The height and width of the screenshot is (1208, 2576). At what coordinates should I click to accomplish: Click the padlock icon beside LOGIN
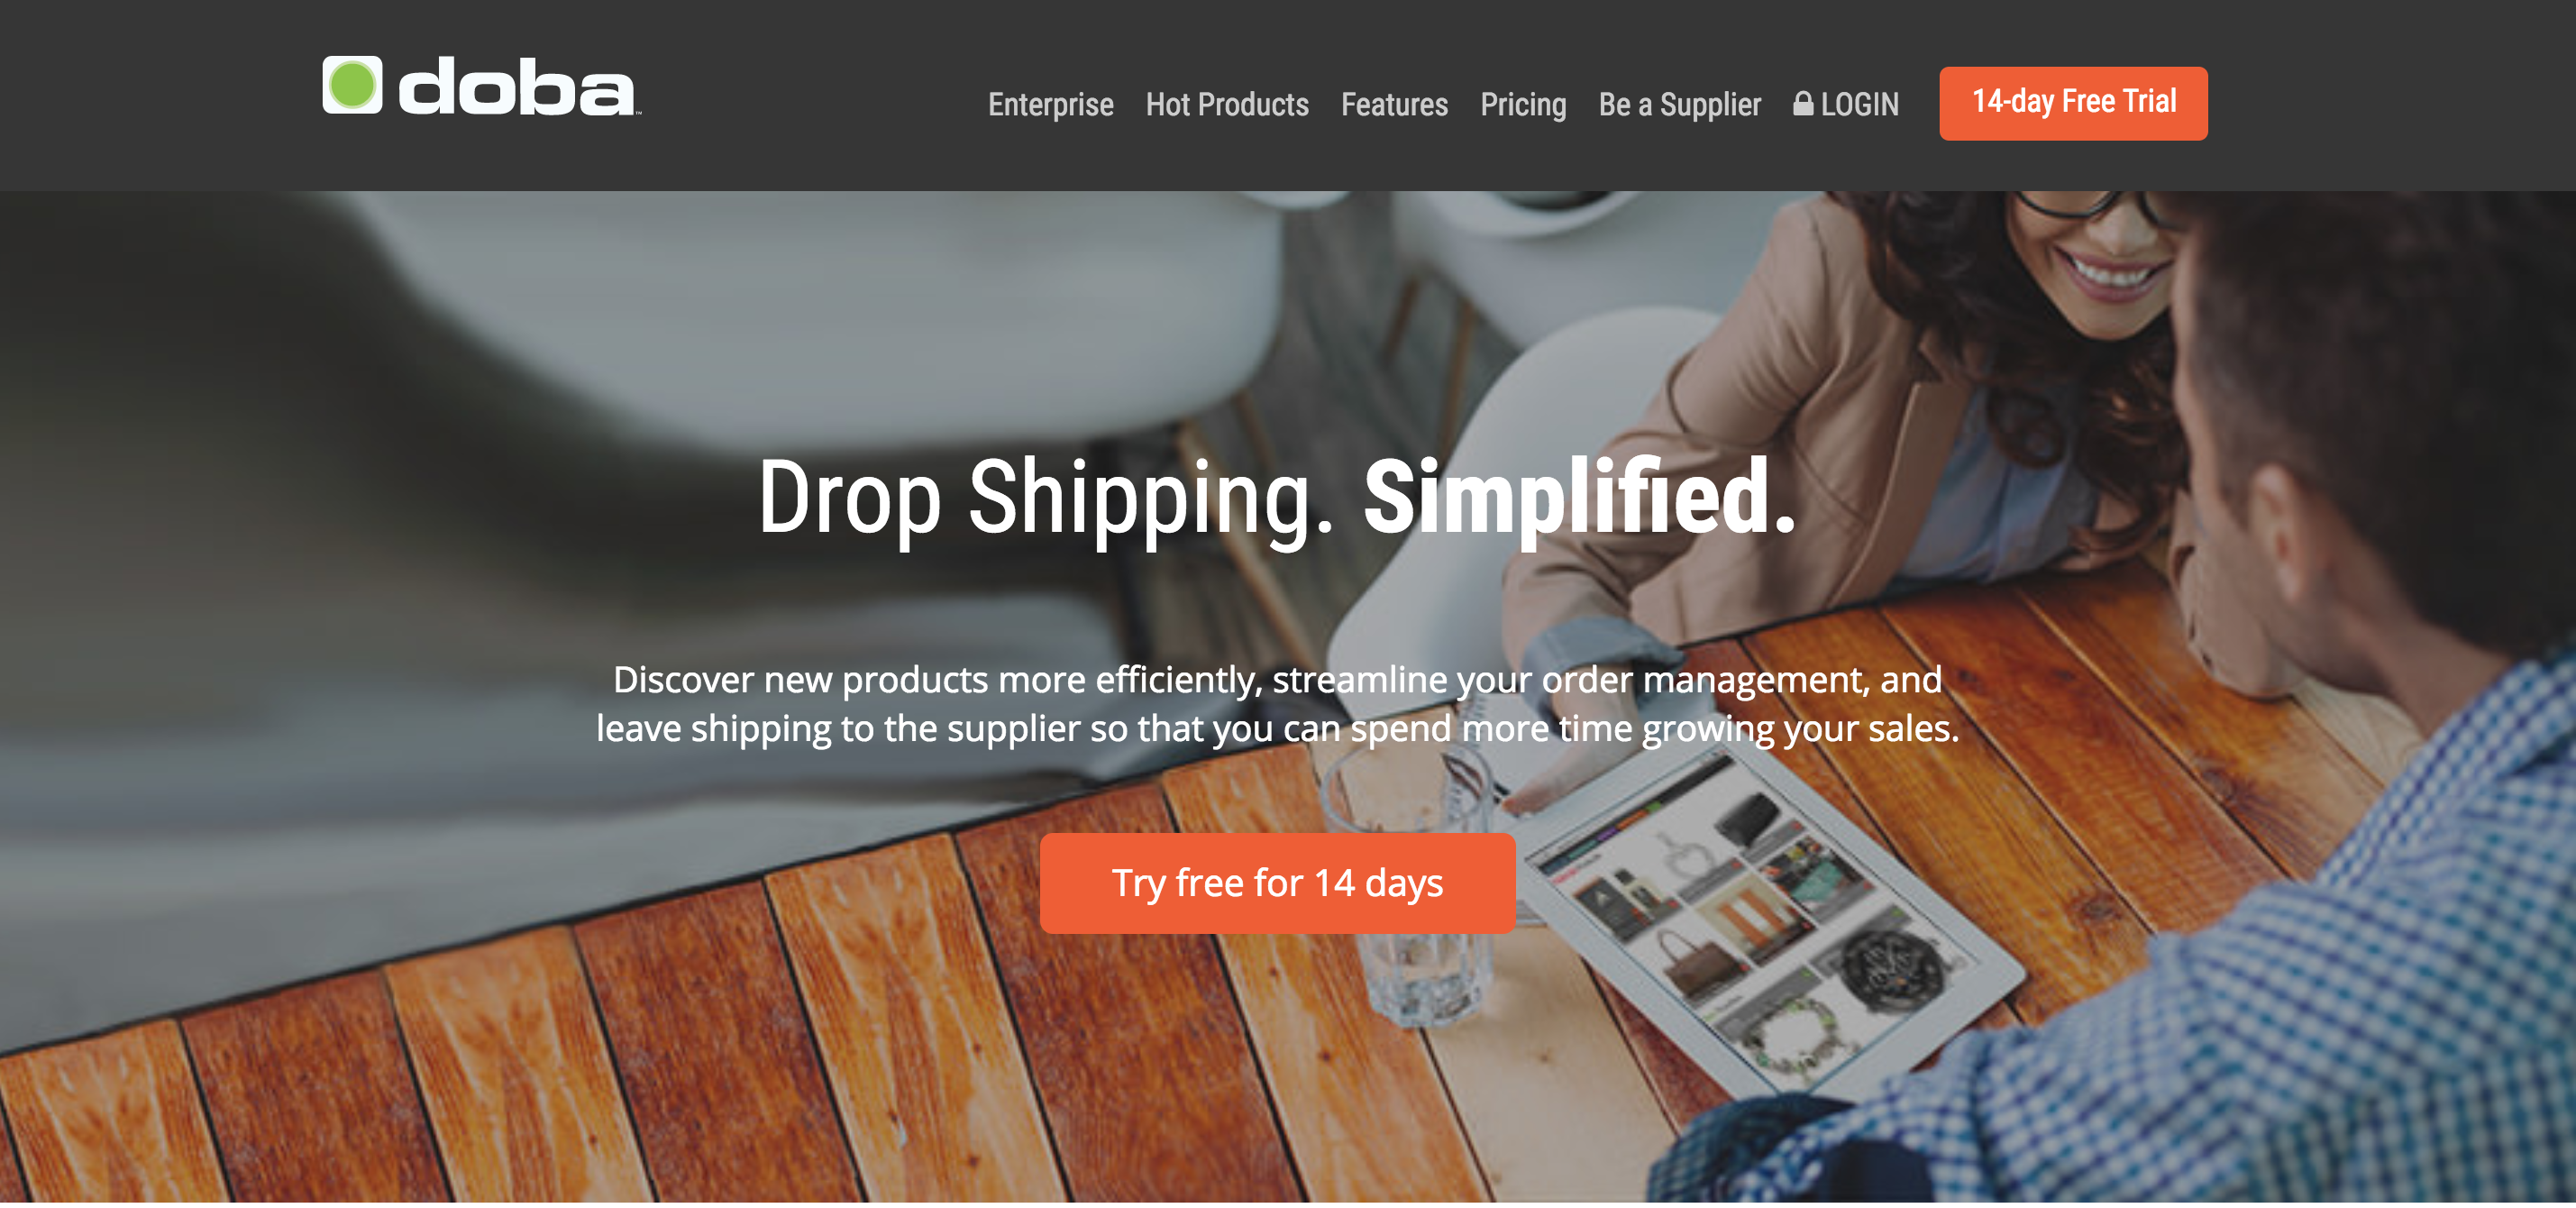(x=1803, y=103)
